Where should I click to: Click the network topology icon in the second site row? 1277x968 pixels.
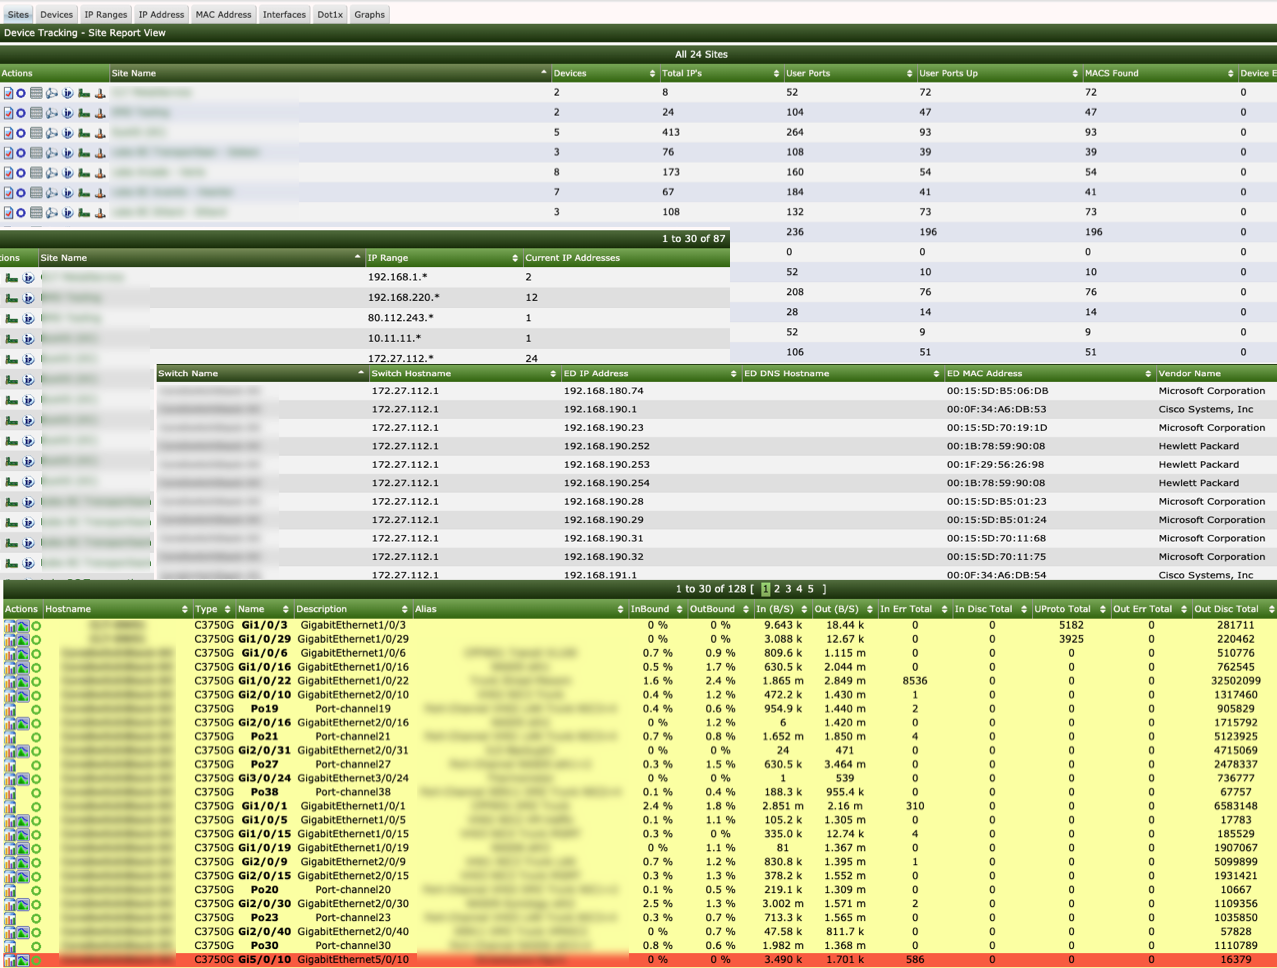[52, 113]
